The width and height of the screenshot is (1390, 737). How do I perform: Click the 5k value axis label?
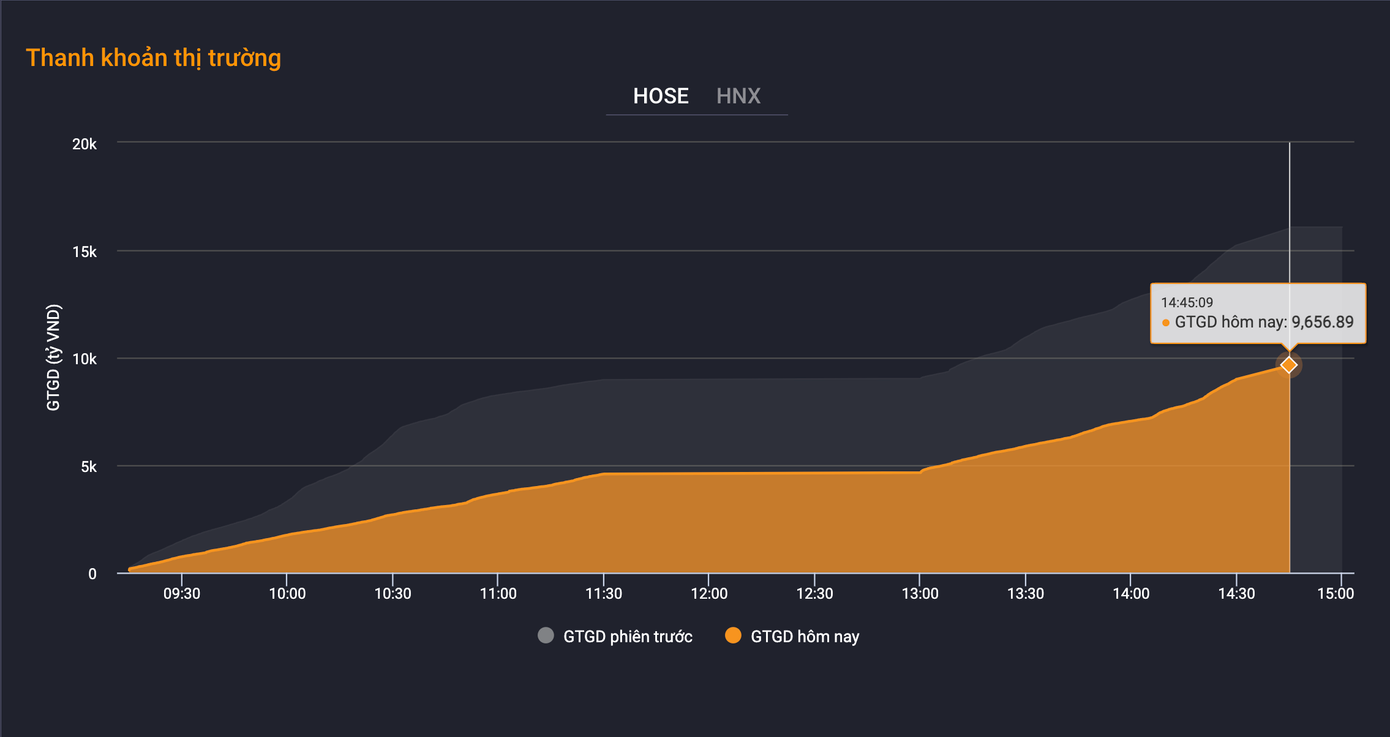88,466
